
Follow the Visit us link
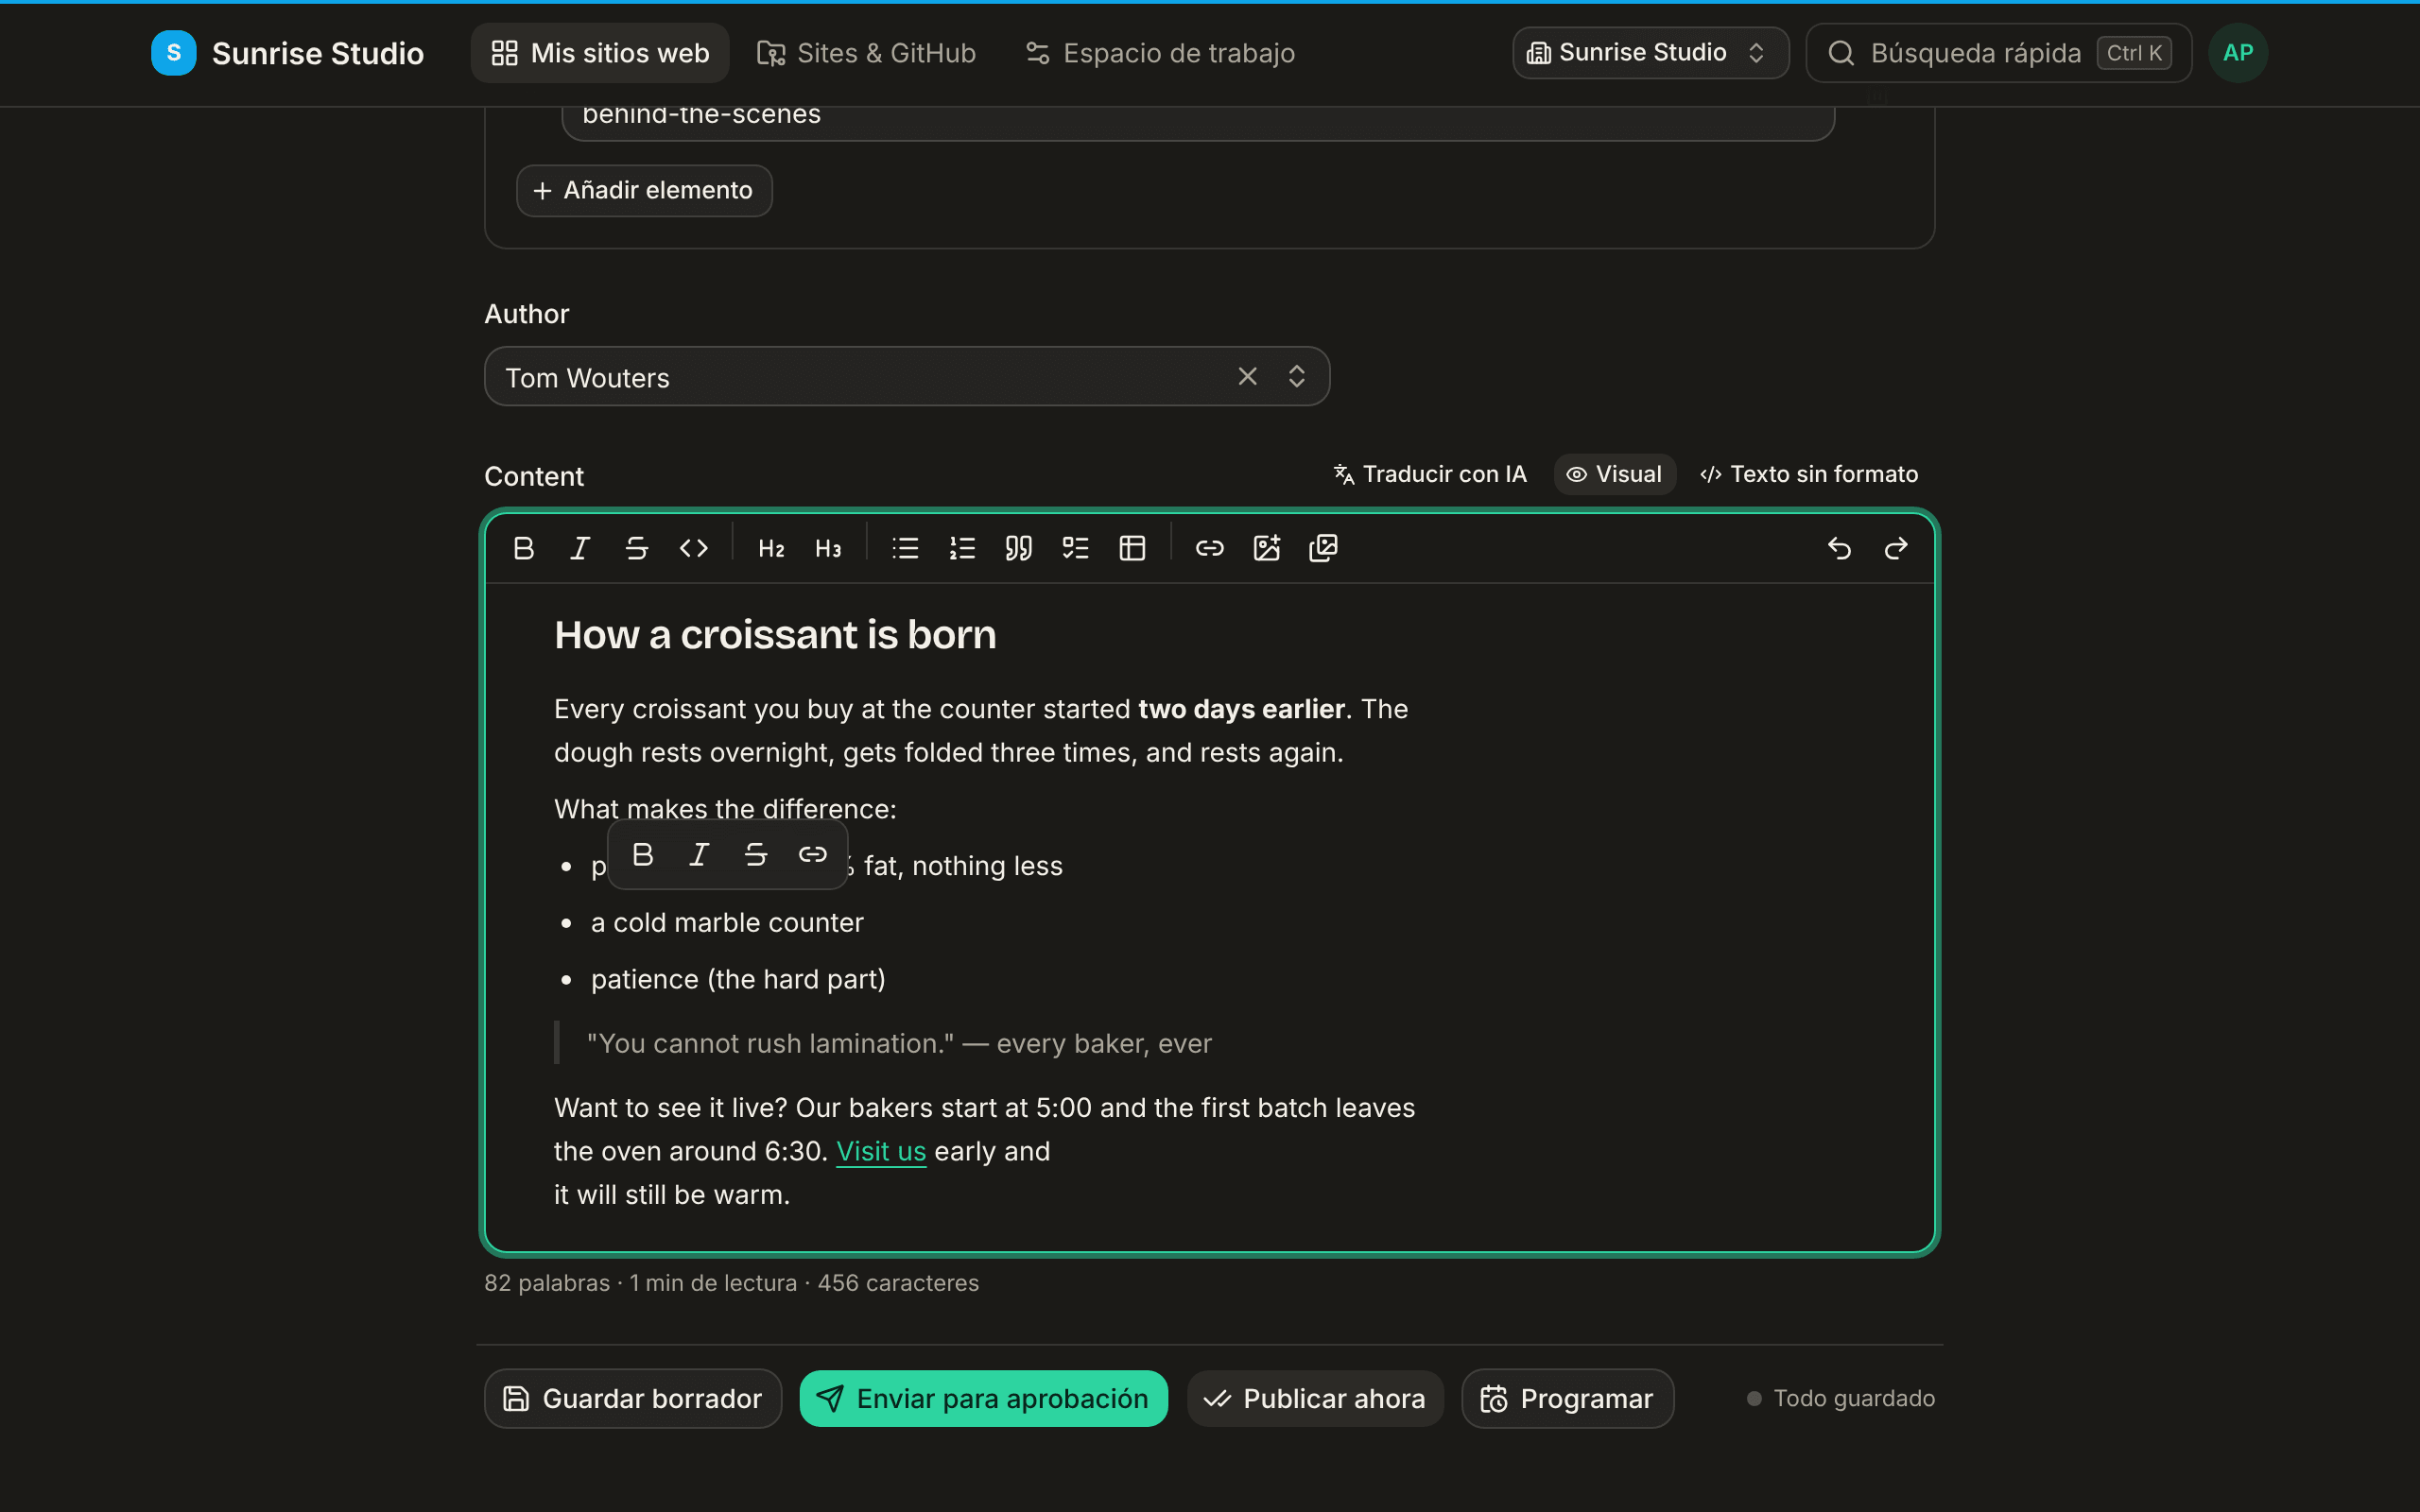coord(881,1151)
